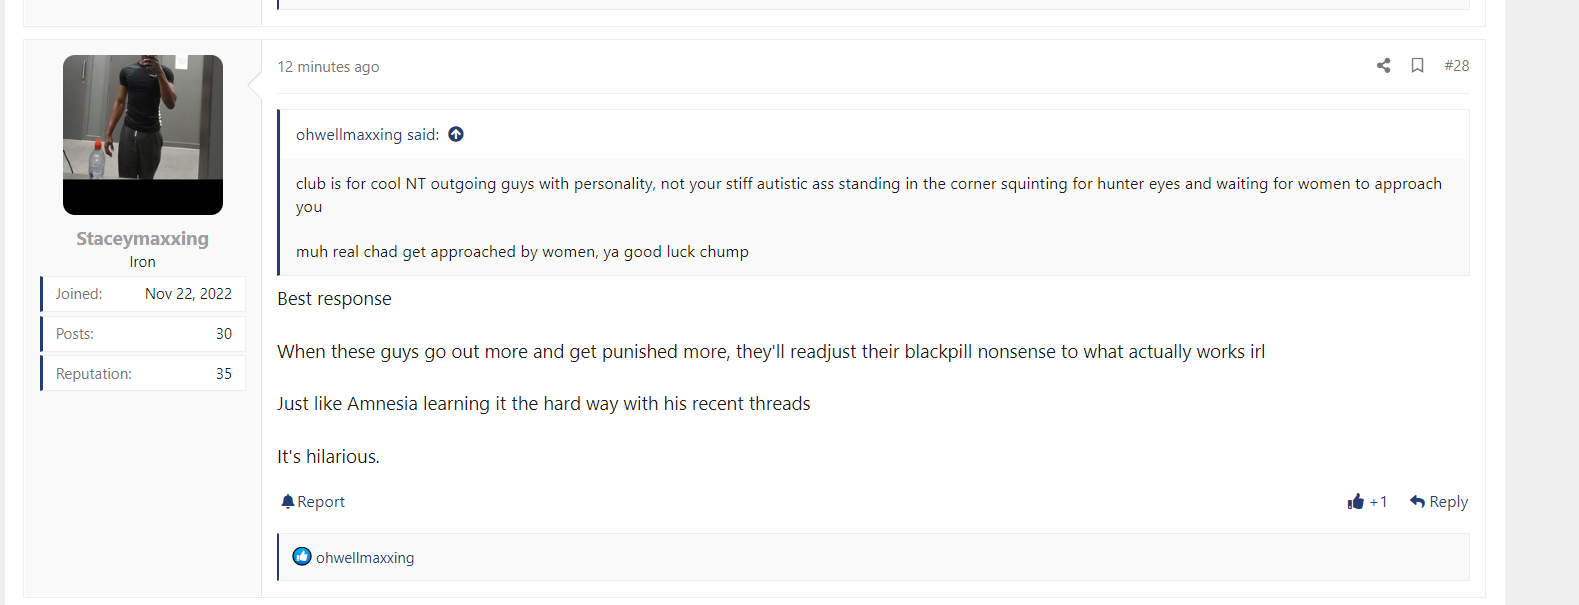1579x605 pixels.
Task: Click the thumbs-up like icon
Action: tap(1356, 501)
